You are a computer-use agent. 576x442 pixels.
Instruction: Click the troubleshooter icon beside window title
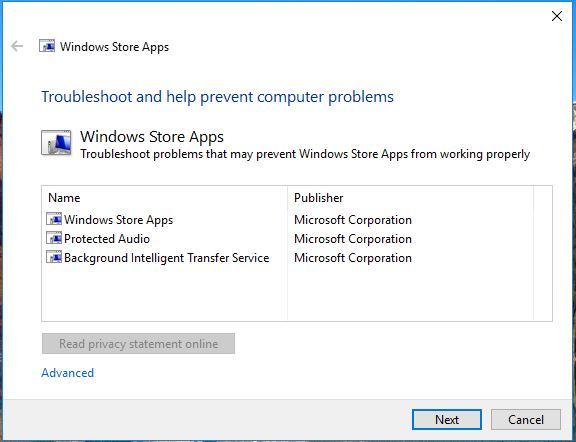47,46
